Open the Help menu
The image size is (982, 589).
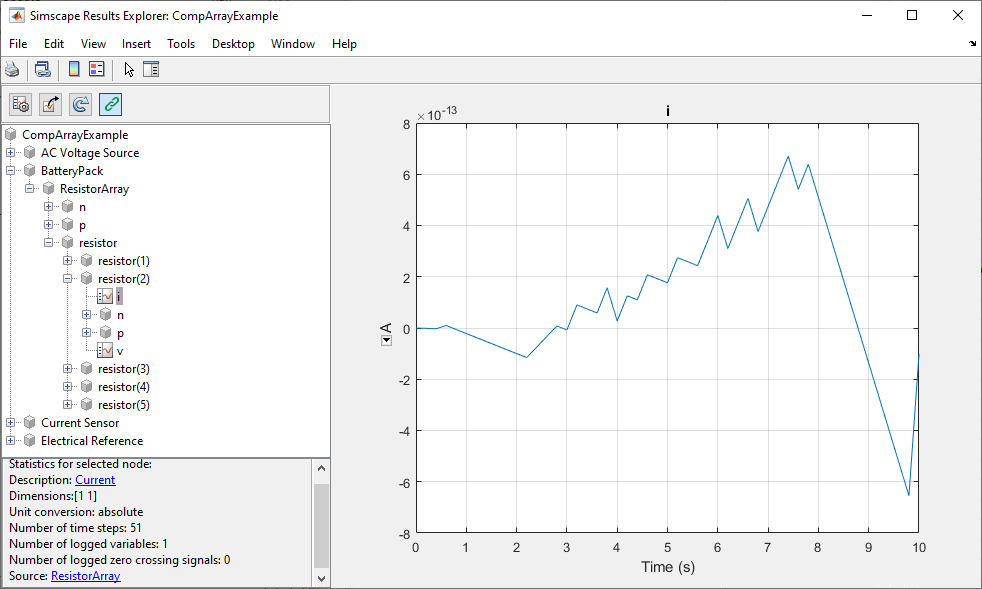[344, 43]
